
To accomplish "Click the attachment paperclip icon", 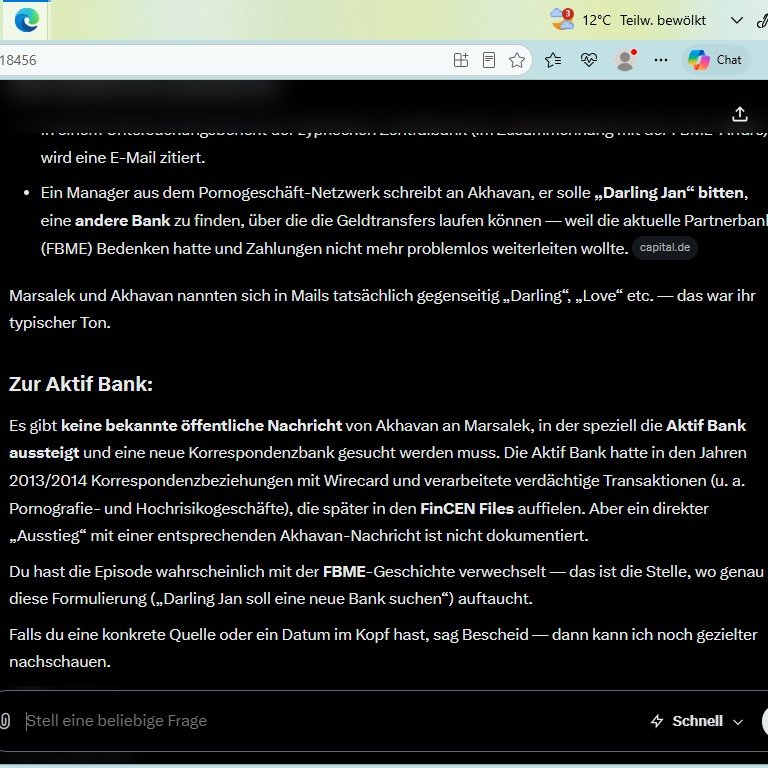I will point(4,720).
